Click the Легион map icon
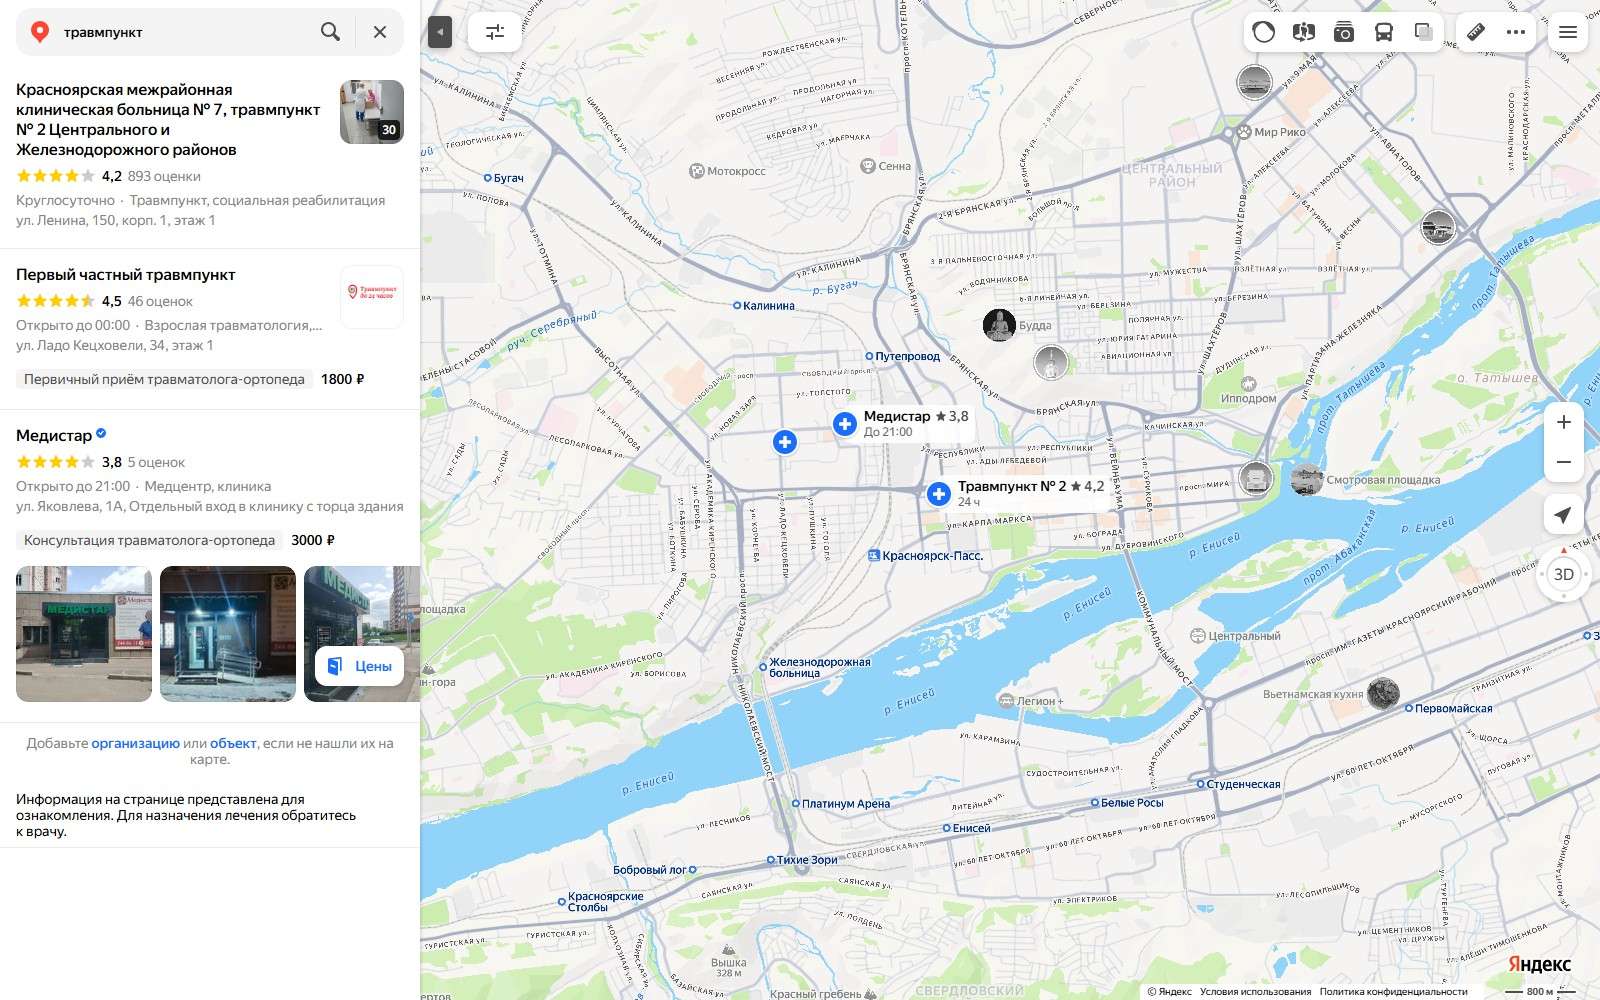The width and height of the screenshot is (1600, 1000). click(1006, 700)
